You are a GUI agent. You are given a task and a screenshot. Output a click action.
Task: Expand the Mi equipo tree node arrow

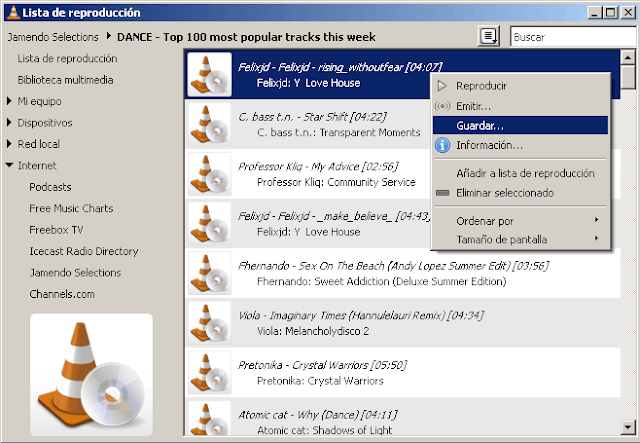click(9, 101)
